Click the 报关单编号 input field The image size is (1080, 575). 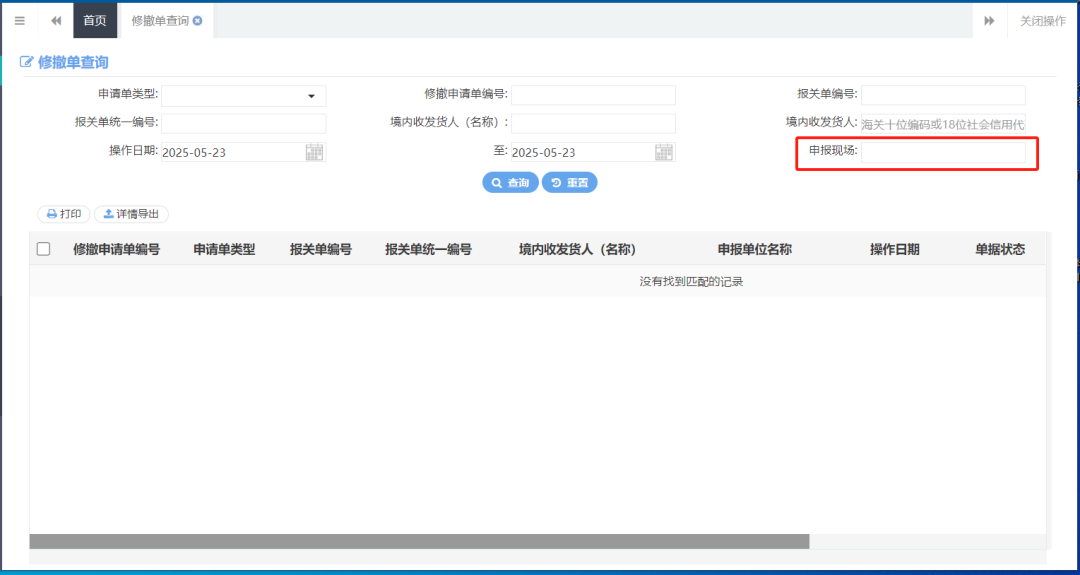point(942,95)
